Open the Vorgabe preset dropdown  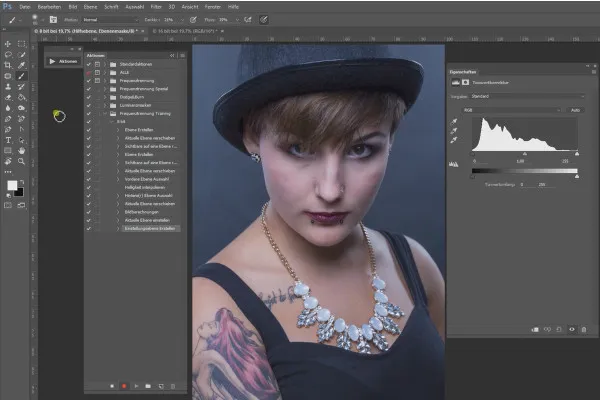[x=528, y=98]
